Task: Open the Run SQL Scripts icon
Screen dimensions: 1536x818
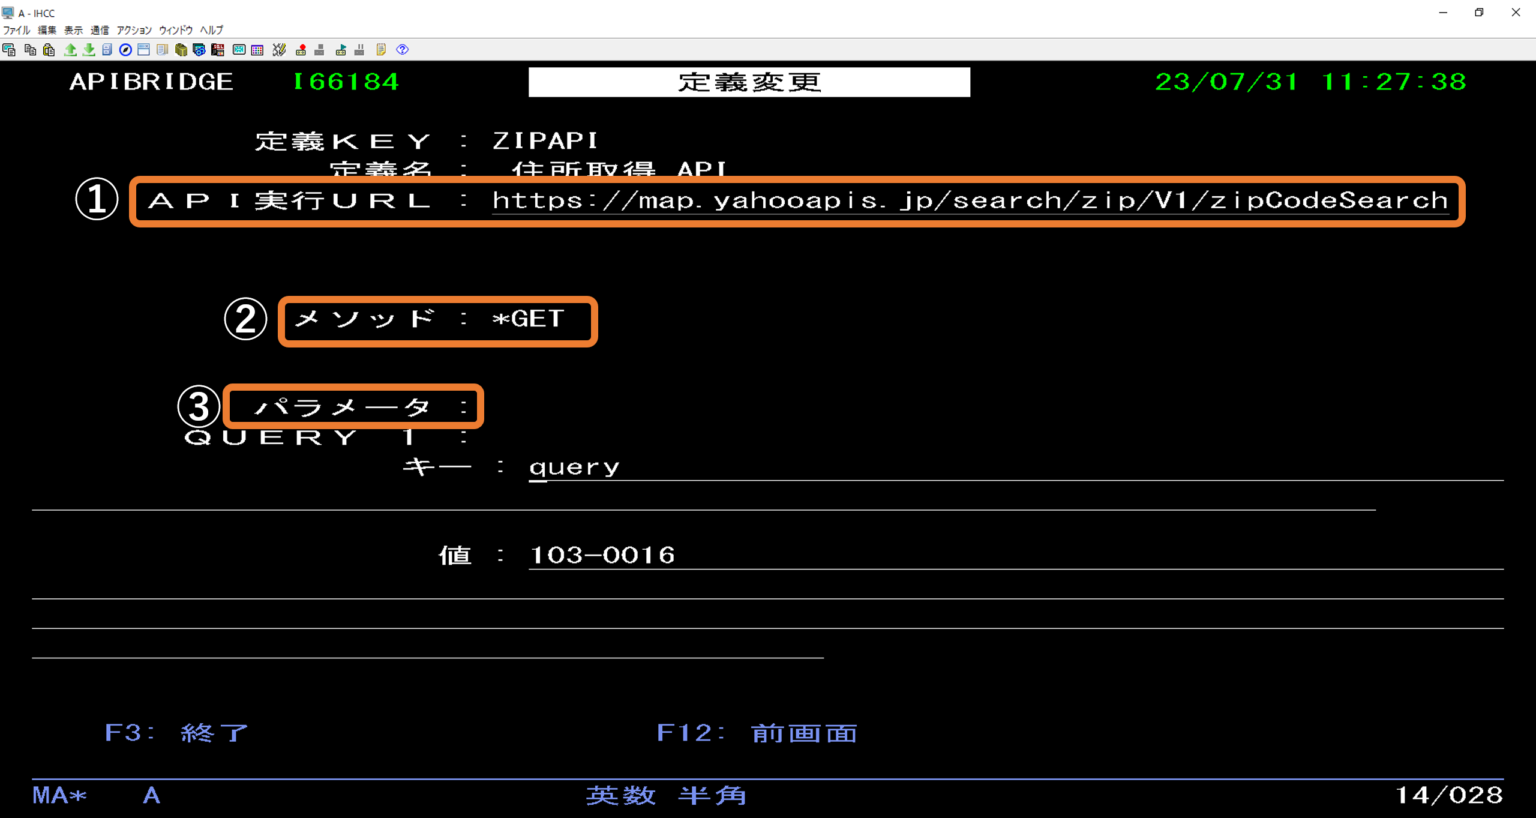Action: (x=219, y=49)
